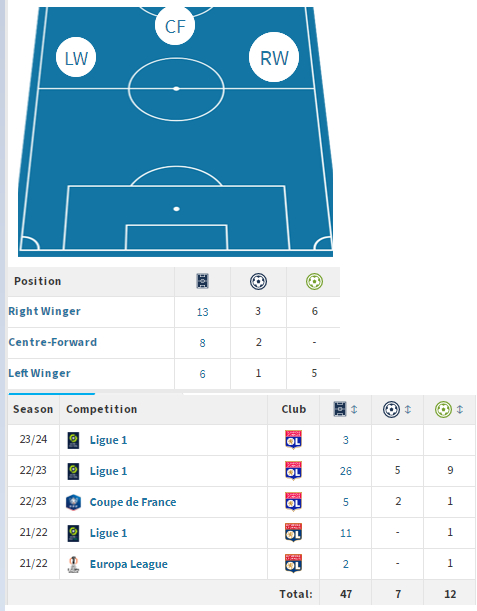
Task: Open Europa League competition link
Action: [x=129, y=564]
